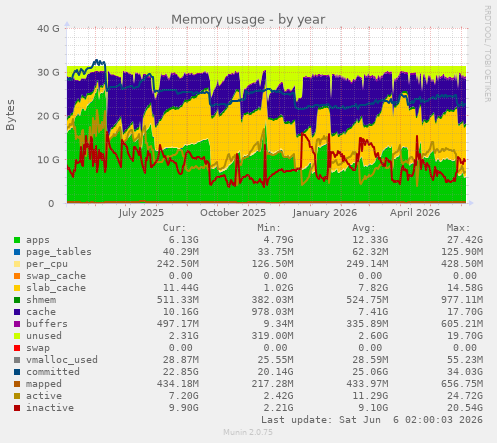Click active max value 24.72G
Image resolution: width=497 pixels, height=443 pixels.
coord(465,396)
